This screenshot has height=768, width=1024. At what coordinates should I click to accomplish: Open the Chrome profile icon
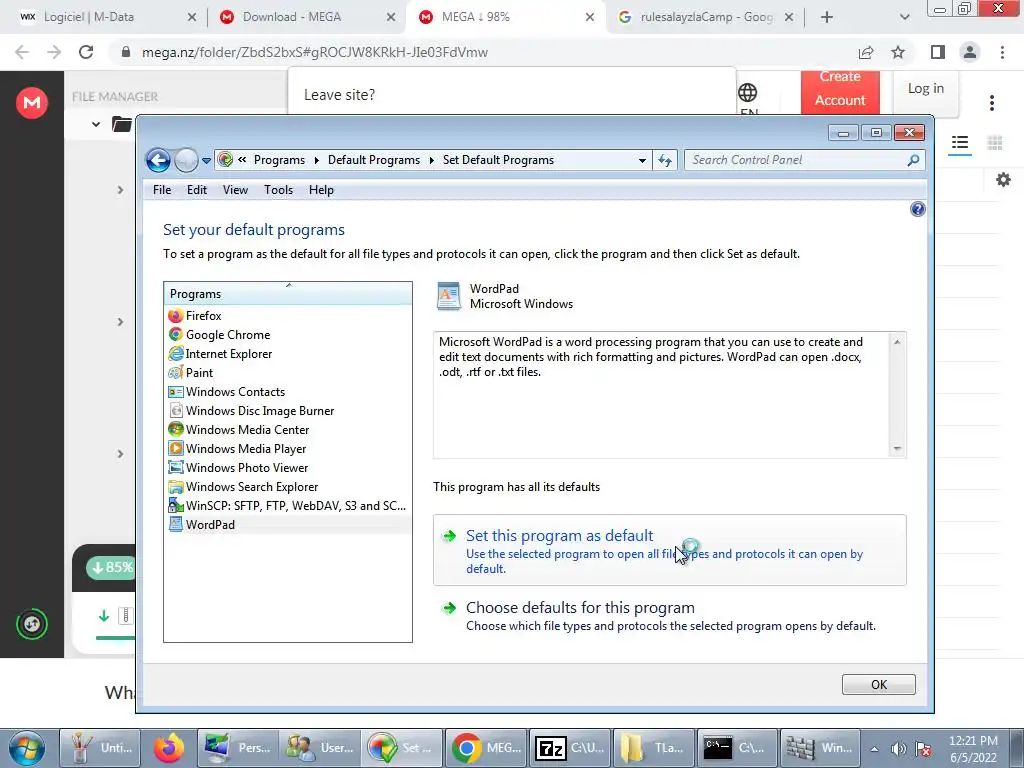pyautogui.click(x=970, y=52)
